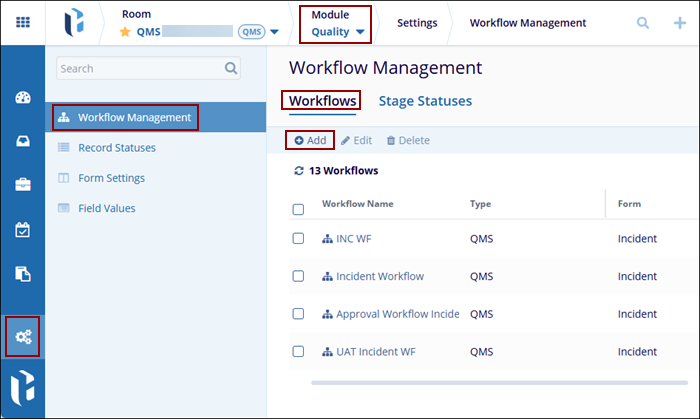Open the briefcase icon in sidebar
Viewport: 700px width, 419px height.
22,185
